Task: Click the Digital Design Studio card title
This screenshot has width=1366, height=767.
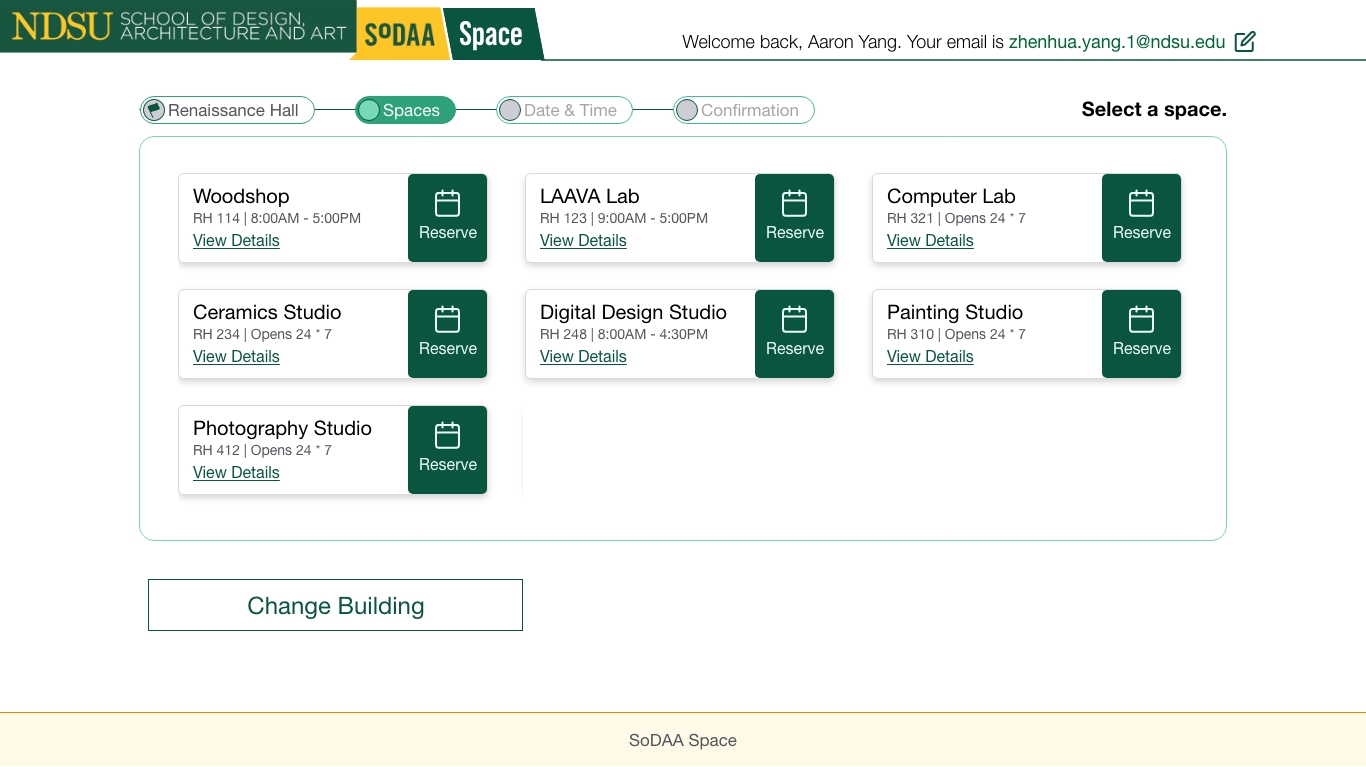Action: (x=633, y=312)
